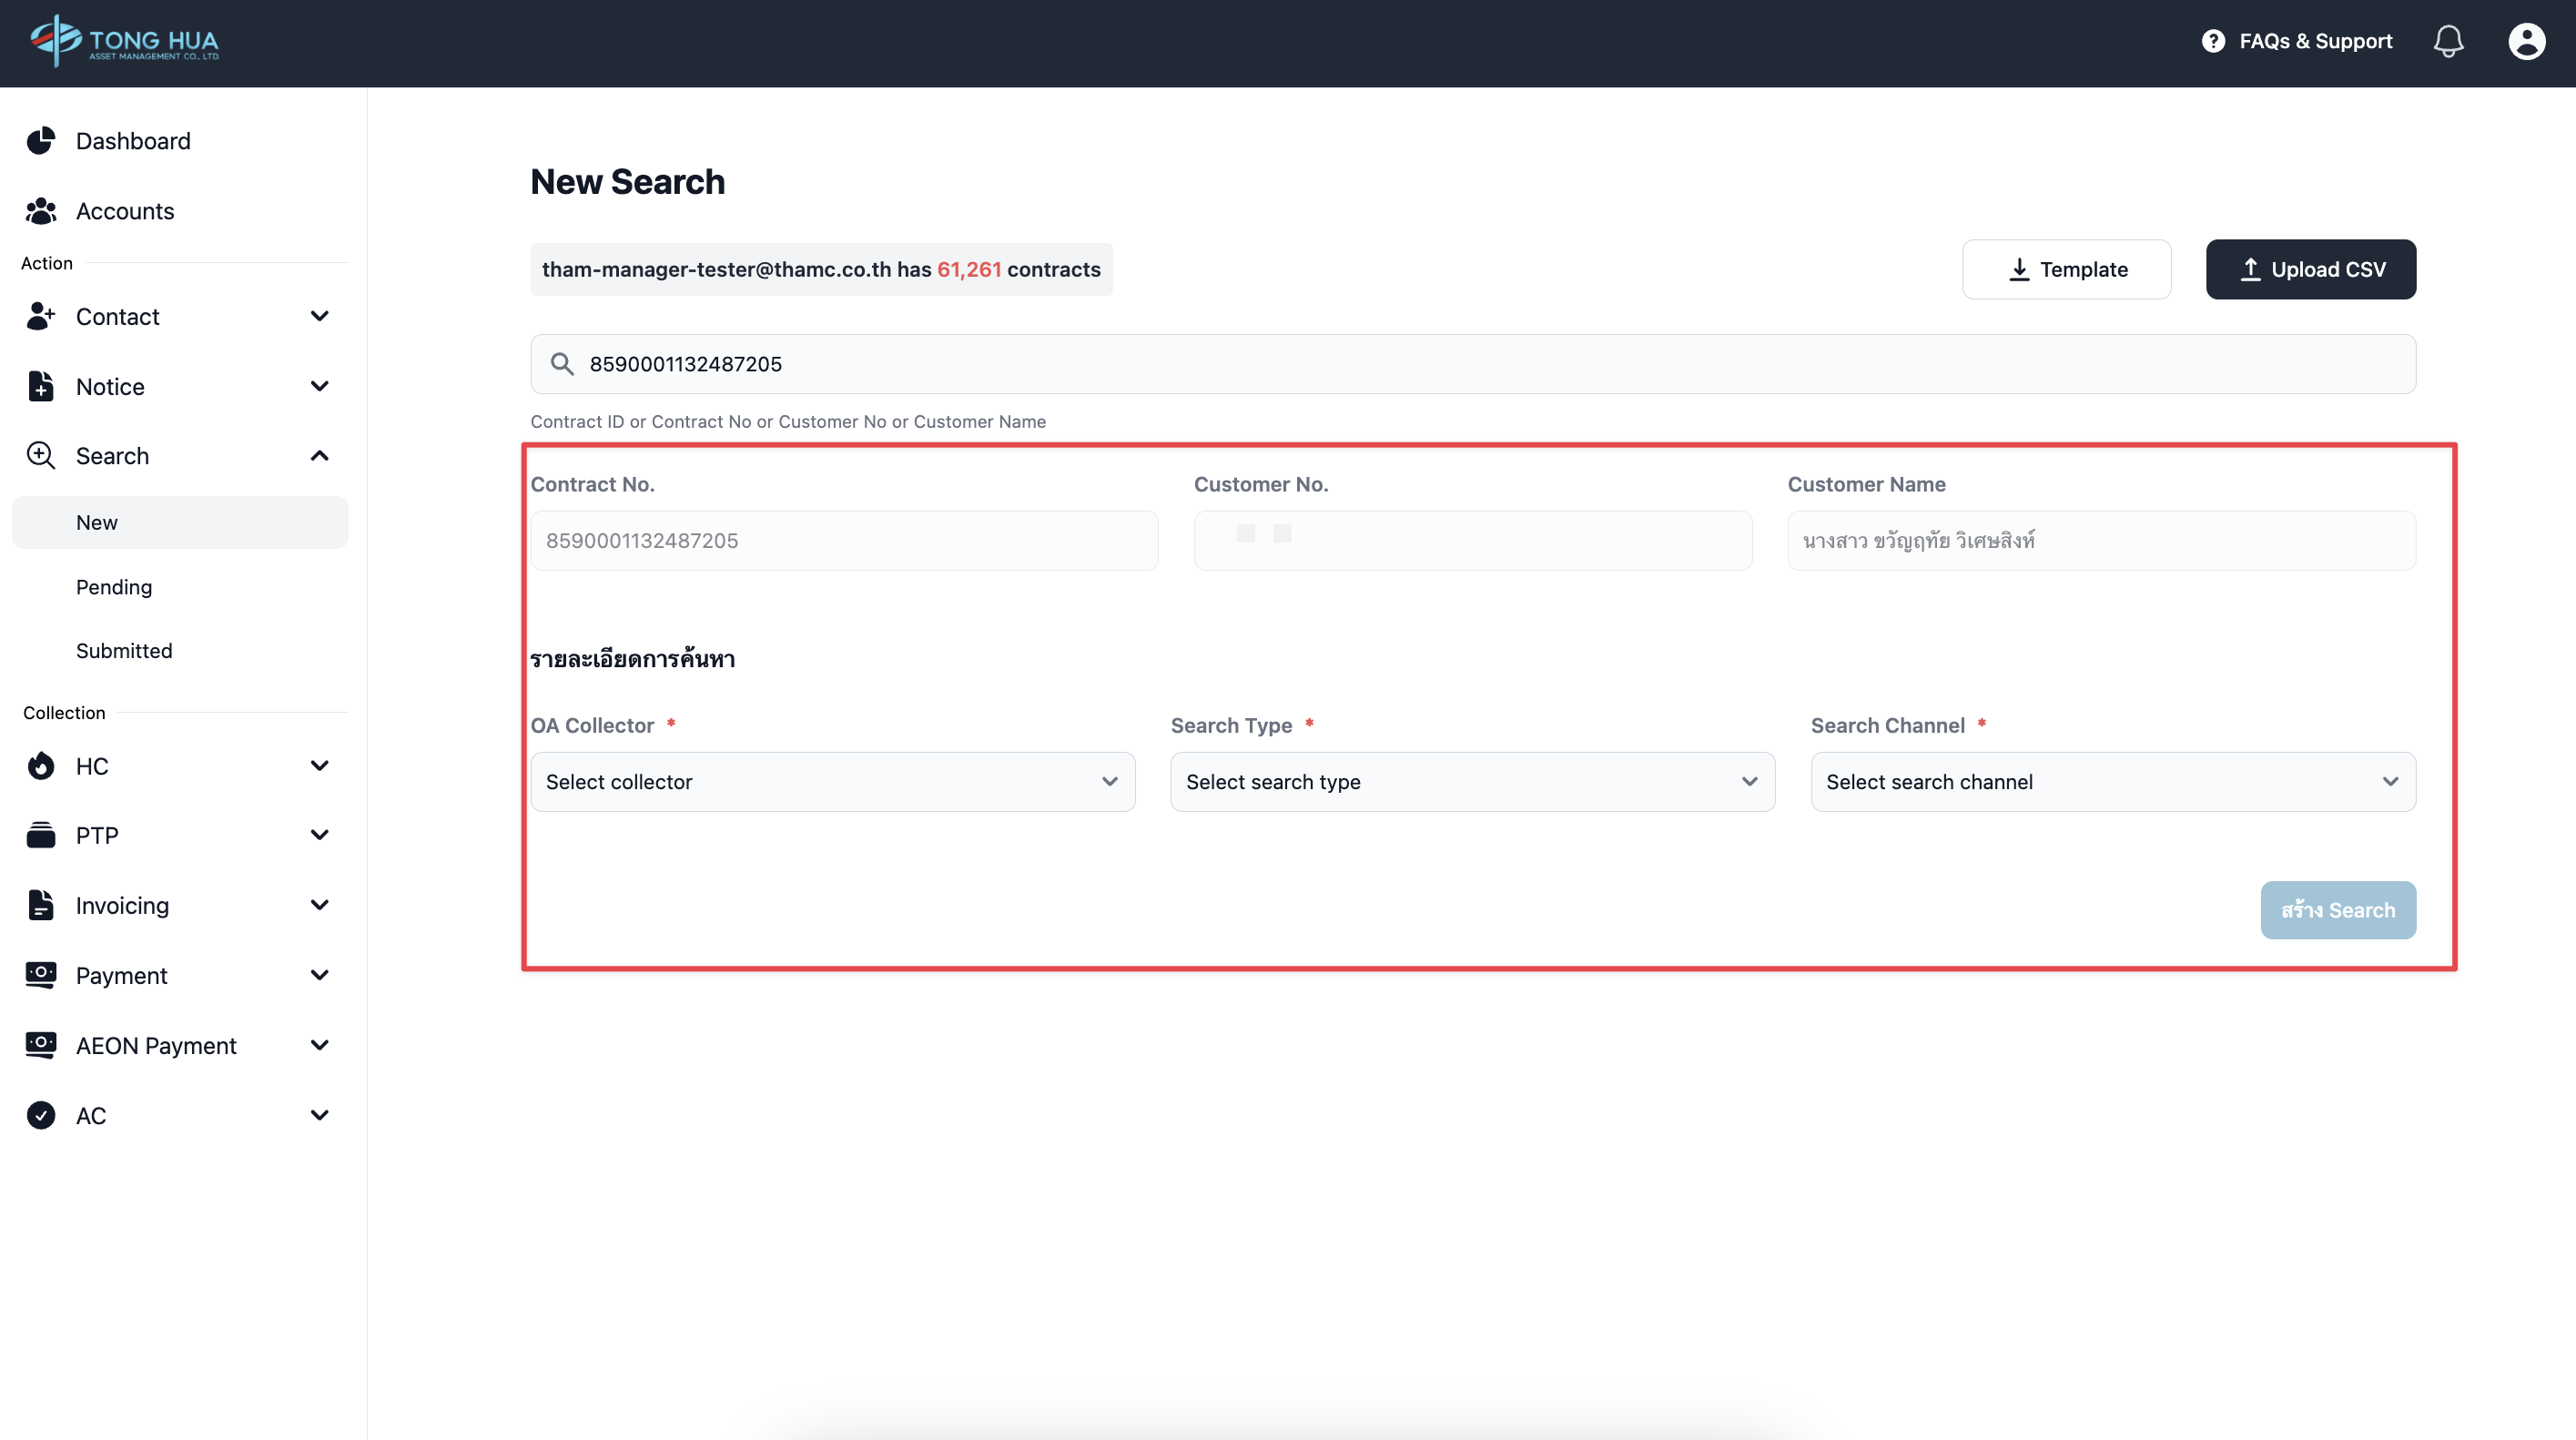Screen dimensions: 2576x1440
Task: Expand the AEON Payment menu
Action: 319,1045
